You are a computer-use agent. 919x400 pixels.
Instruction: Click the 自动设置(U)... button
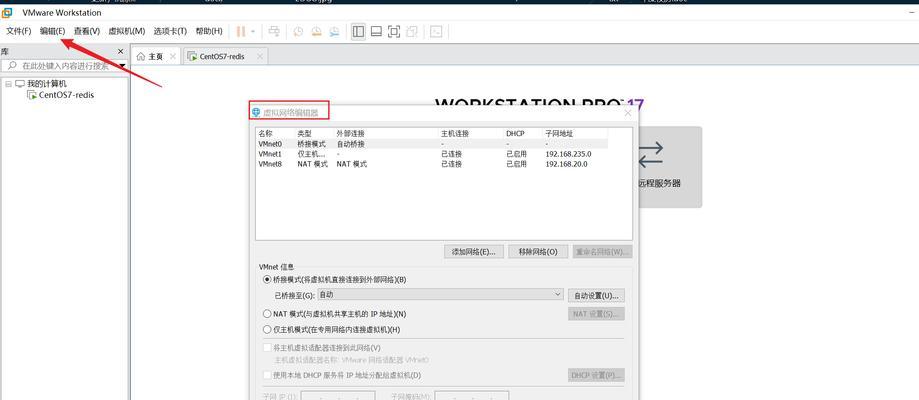[596, 295]
